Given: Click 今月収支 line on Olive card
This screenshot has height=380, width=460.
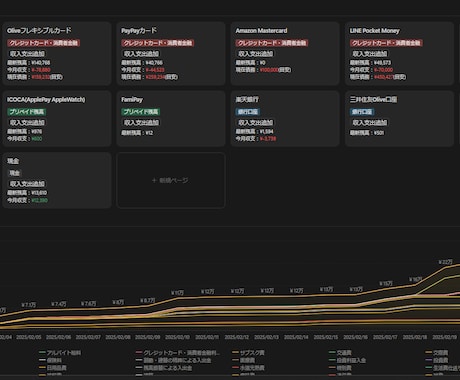Looking at the screenshot, I should tap(29, 70).
